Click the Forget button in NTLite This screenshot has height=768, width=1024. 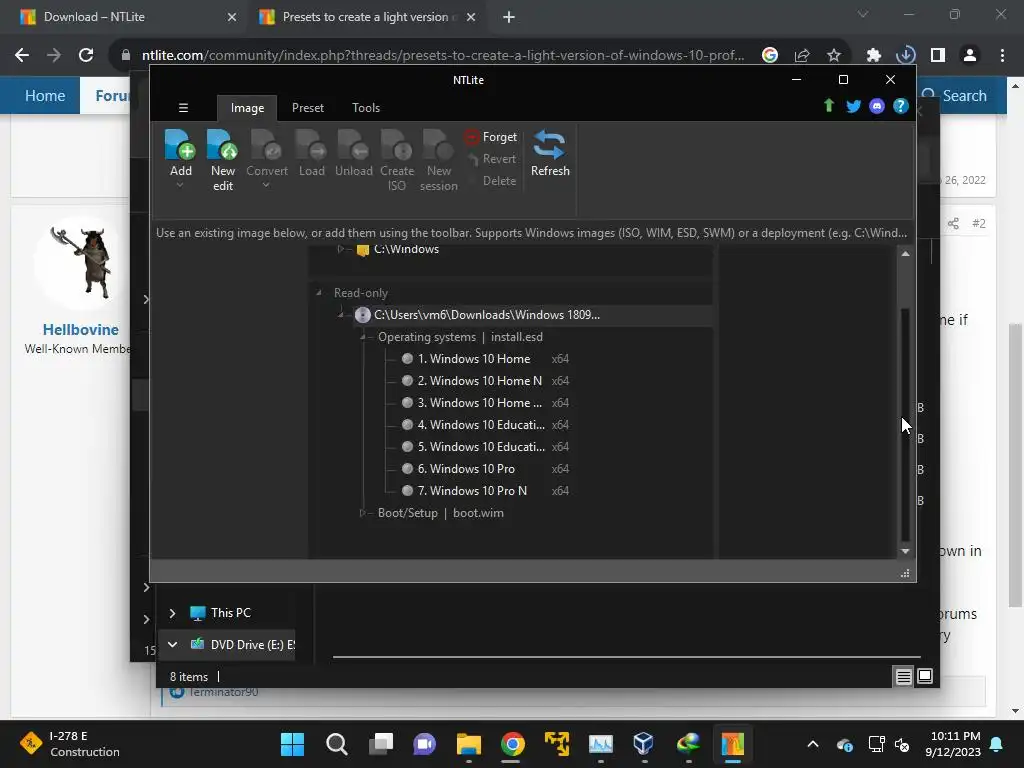pyautogui.click(x=490, y=137)
